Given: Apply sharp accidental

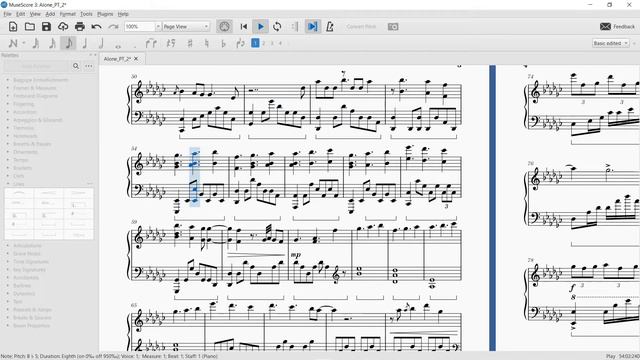Looking at the screenshot, I should [x=190, y=43].
